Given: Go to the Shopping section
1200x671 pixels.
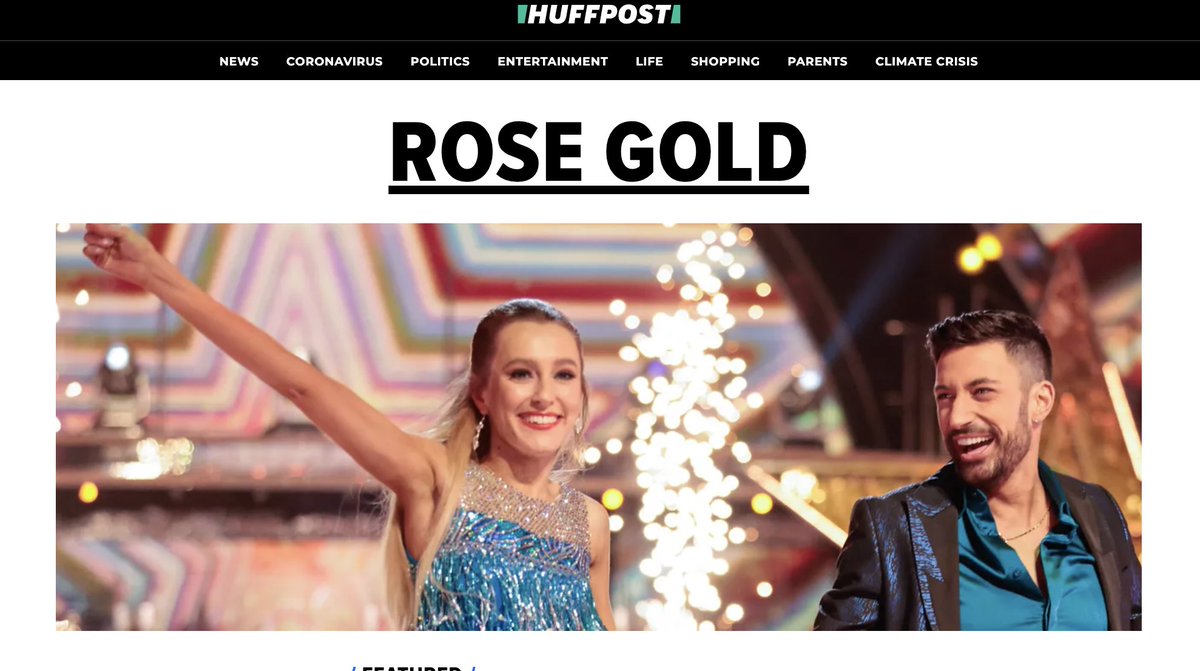Looking at the screenshot, I should (725, 61).
